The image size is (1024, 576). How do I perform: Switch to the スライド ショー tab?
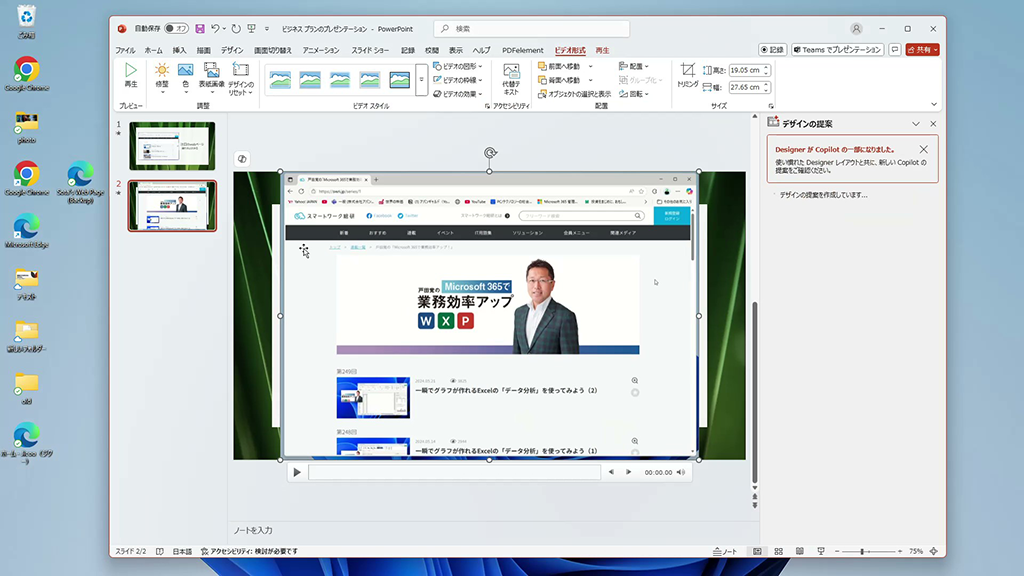click(370, 50)
